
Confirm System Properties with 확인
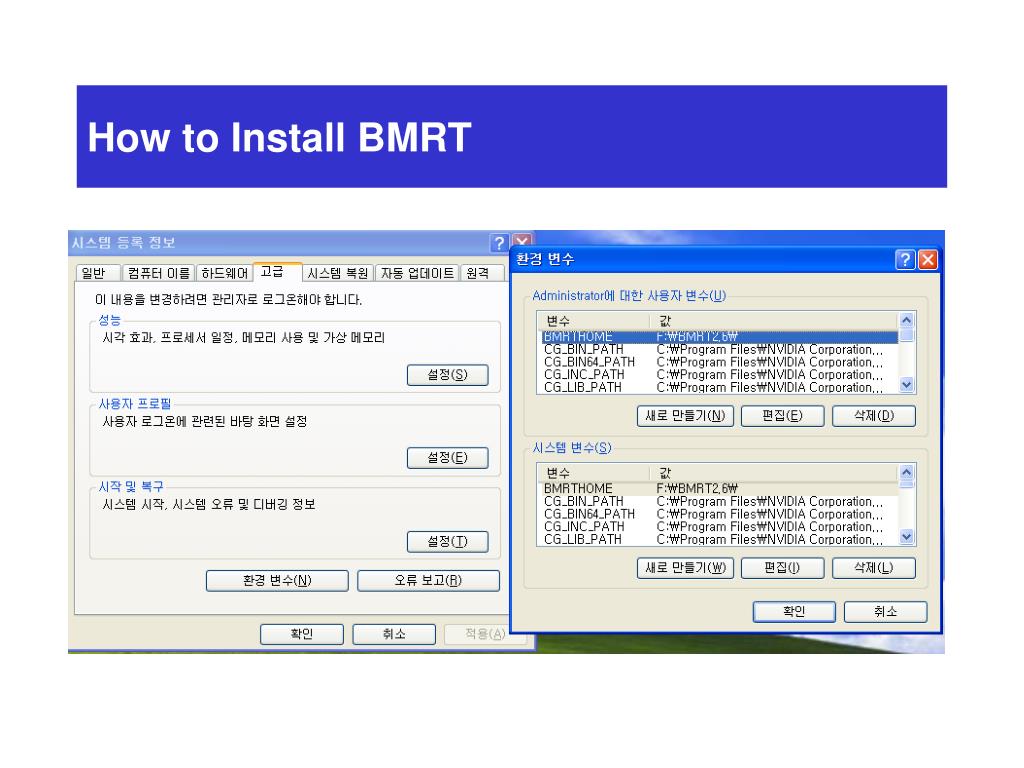pos(302,634)
